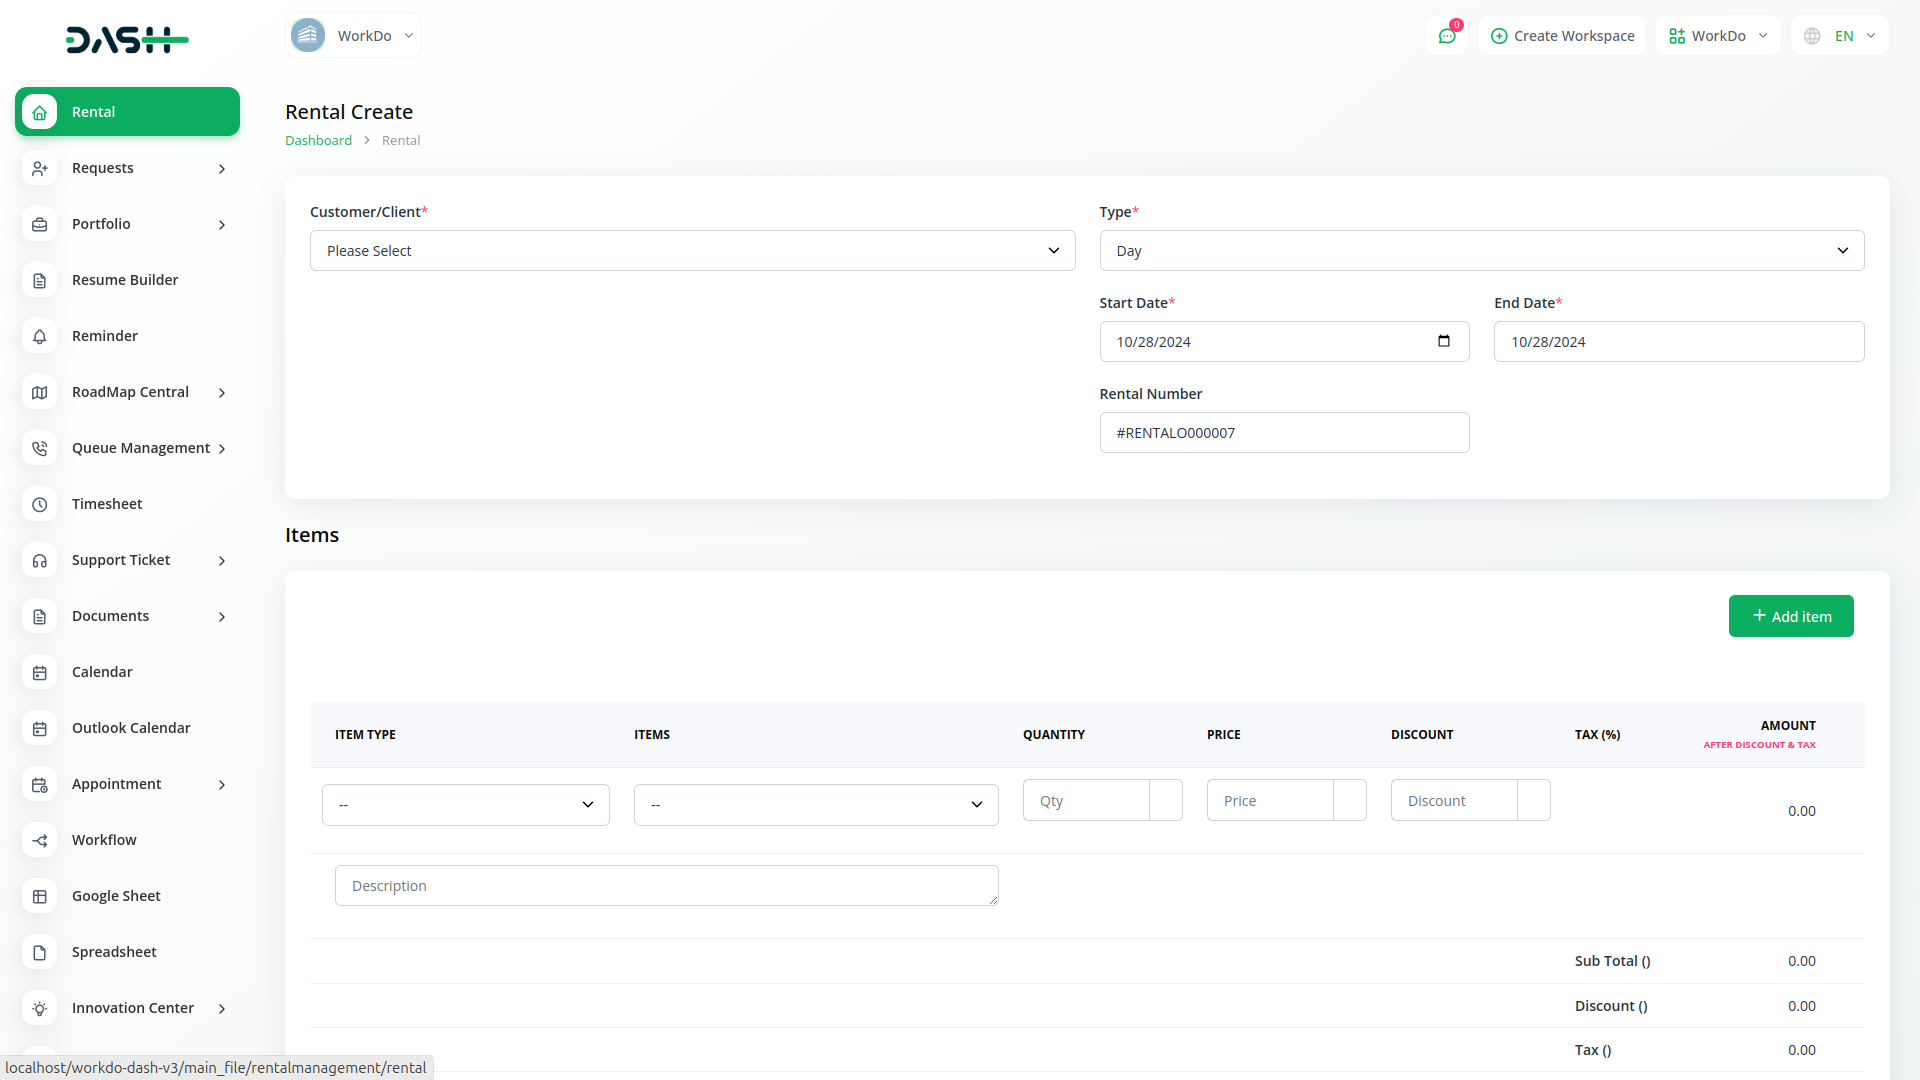Image resolution: width=1920 pixels, height=1080 pixels.
Task: Click into the Description text area
Action: pyautogui.click(x=666, y=886)
